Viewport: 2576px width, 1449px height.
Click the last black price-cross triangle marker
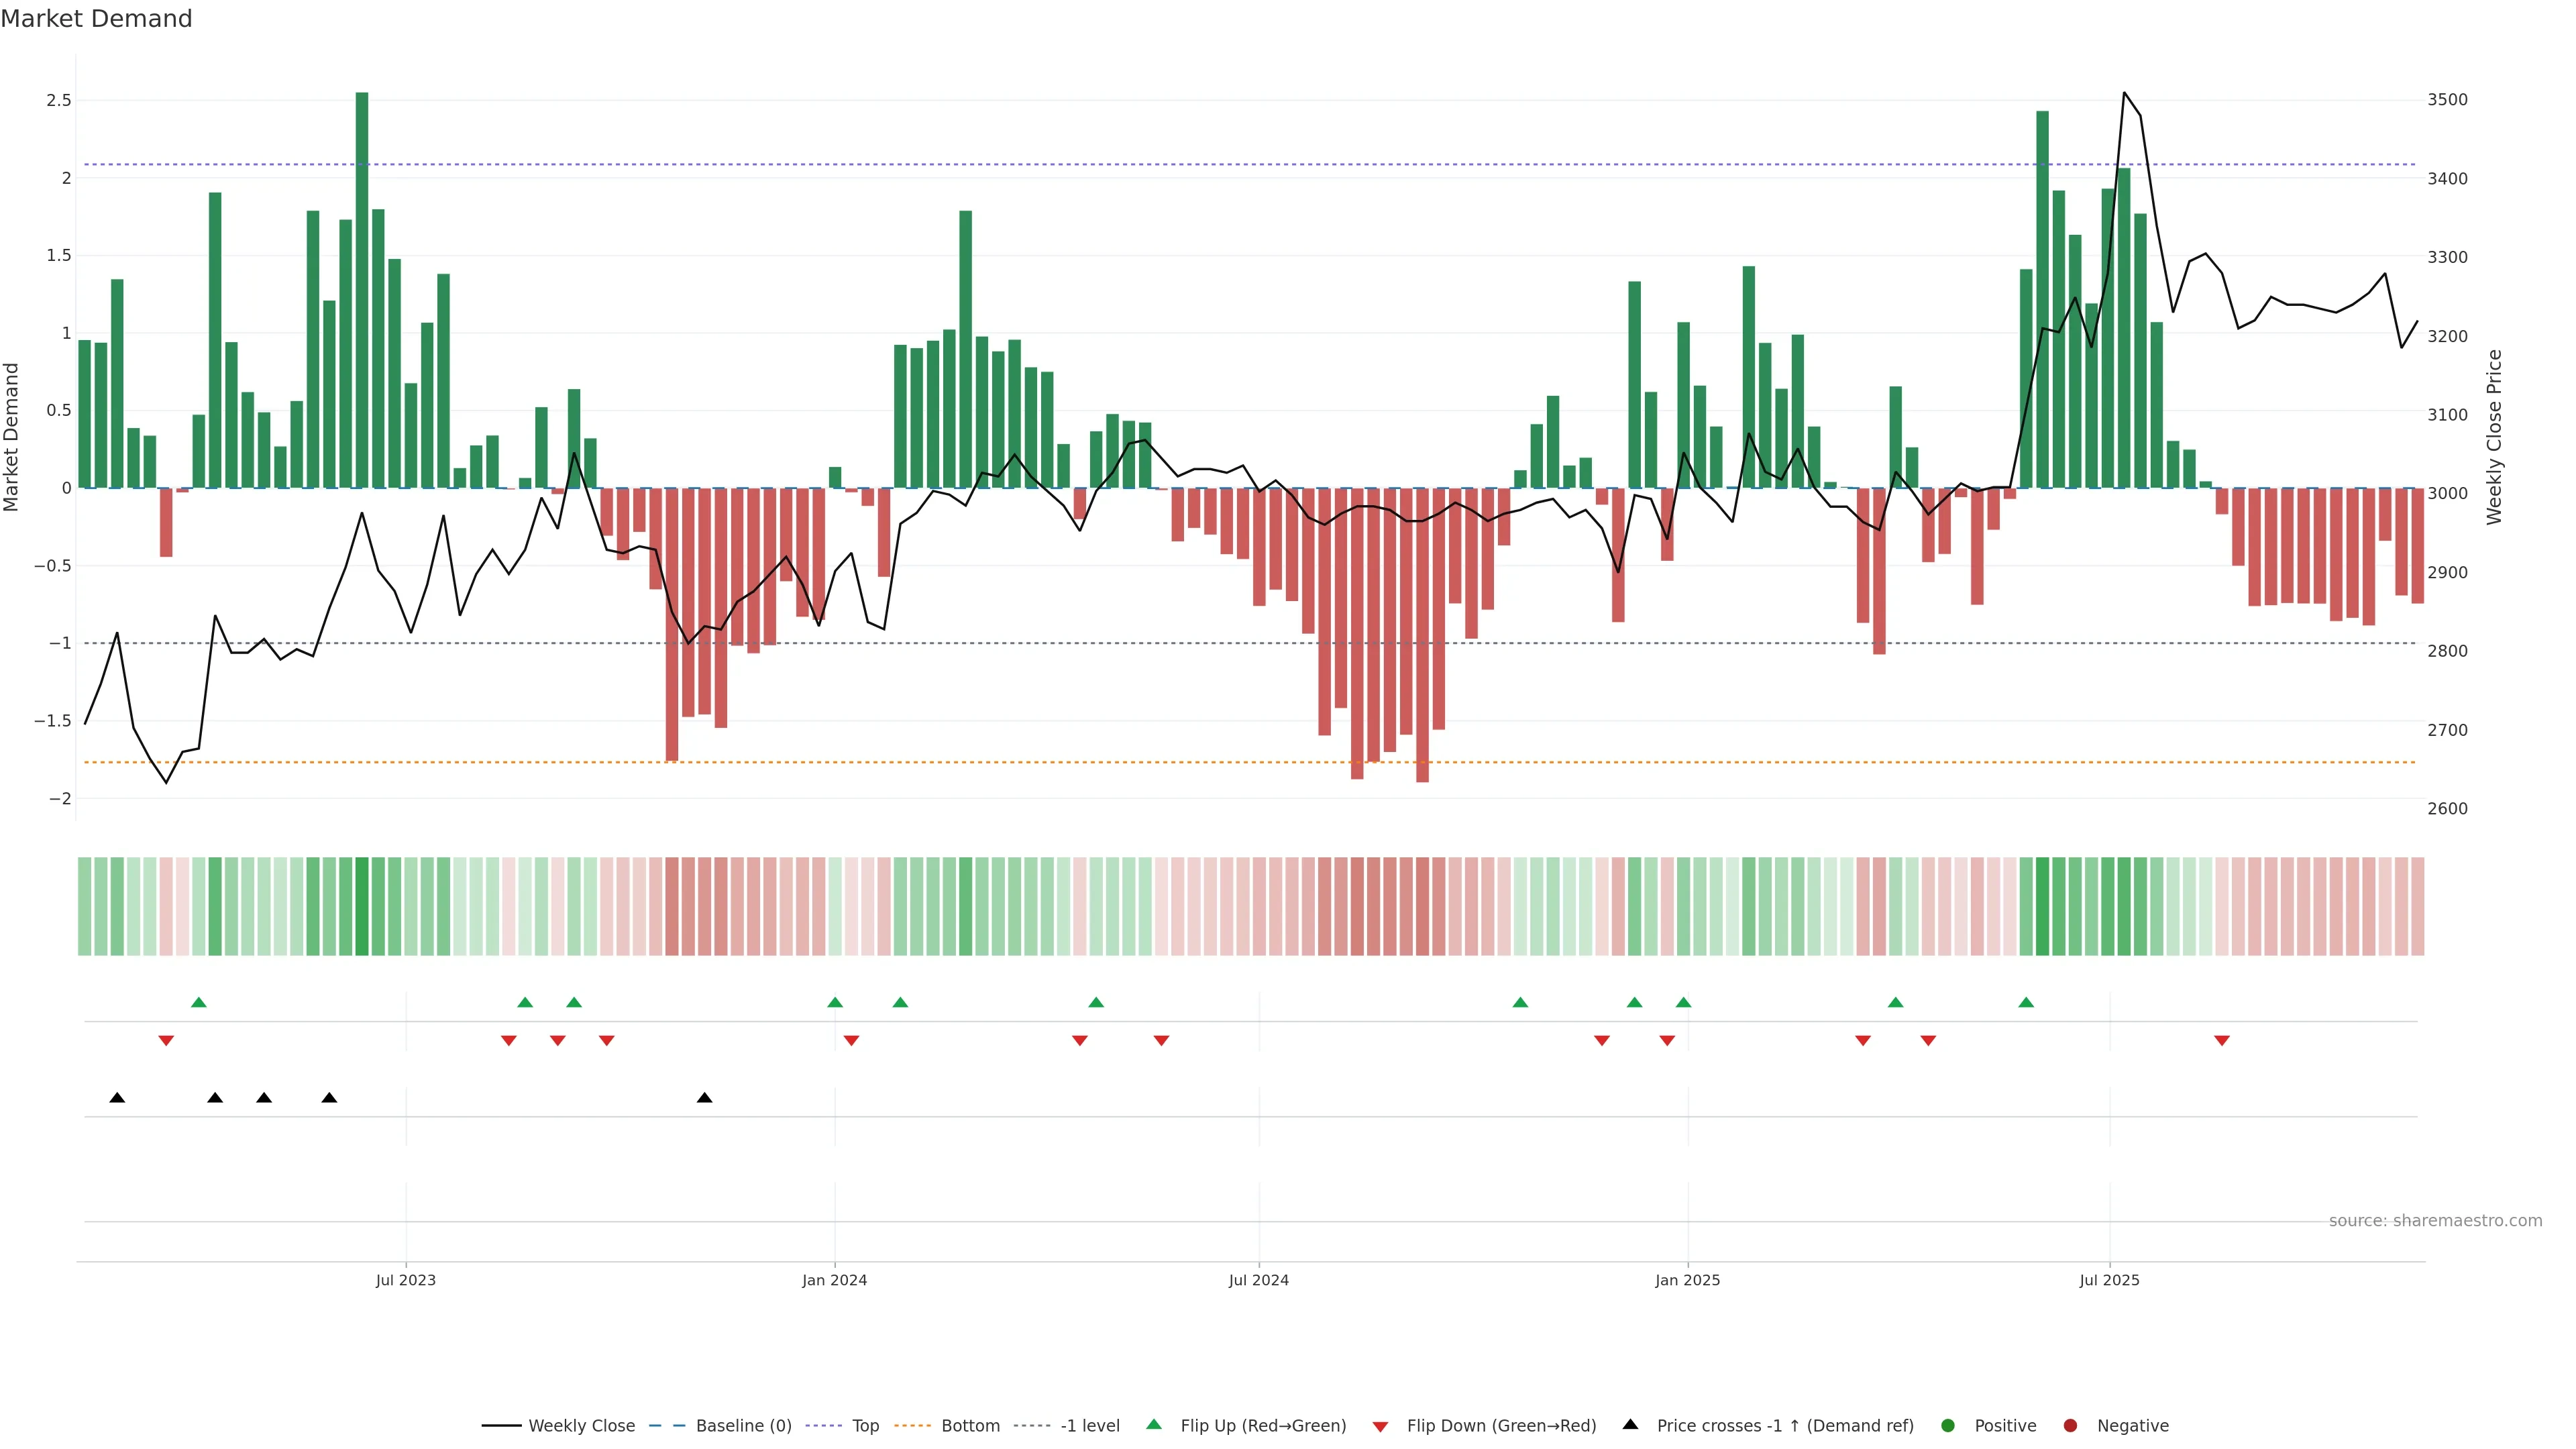click(x=704, y=1098)
